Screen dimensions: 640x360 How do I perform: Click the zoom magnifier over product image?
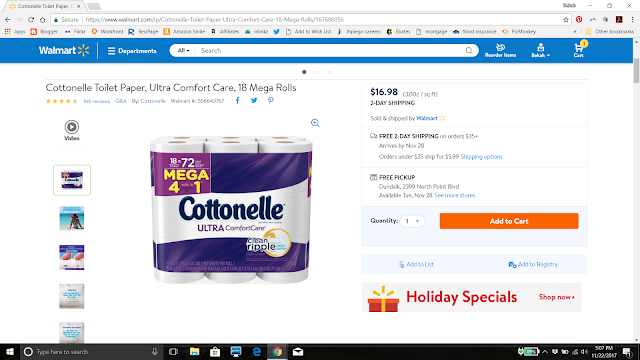[x=315, y=123]
